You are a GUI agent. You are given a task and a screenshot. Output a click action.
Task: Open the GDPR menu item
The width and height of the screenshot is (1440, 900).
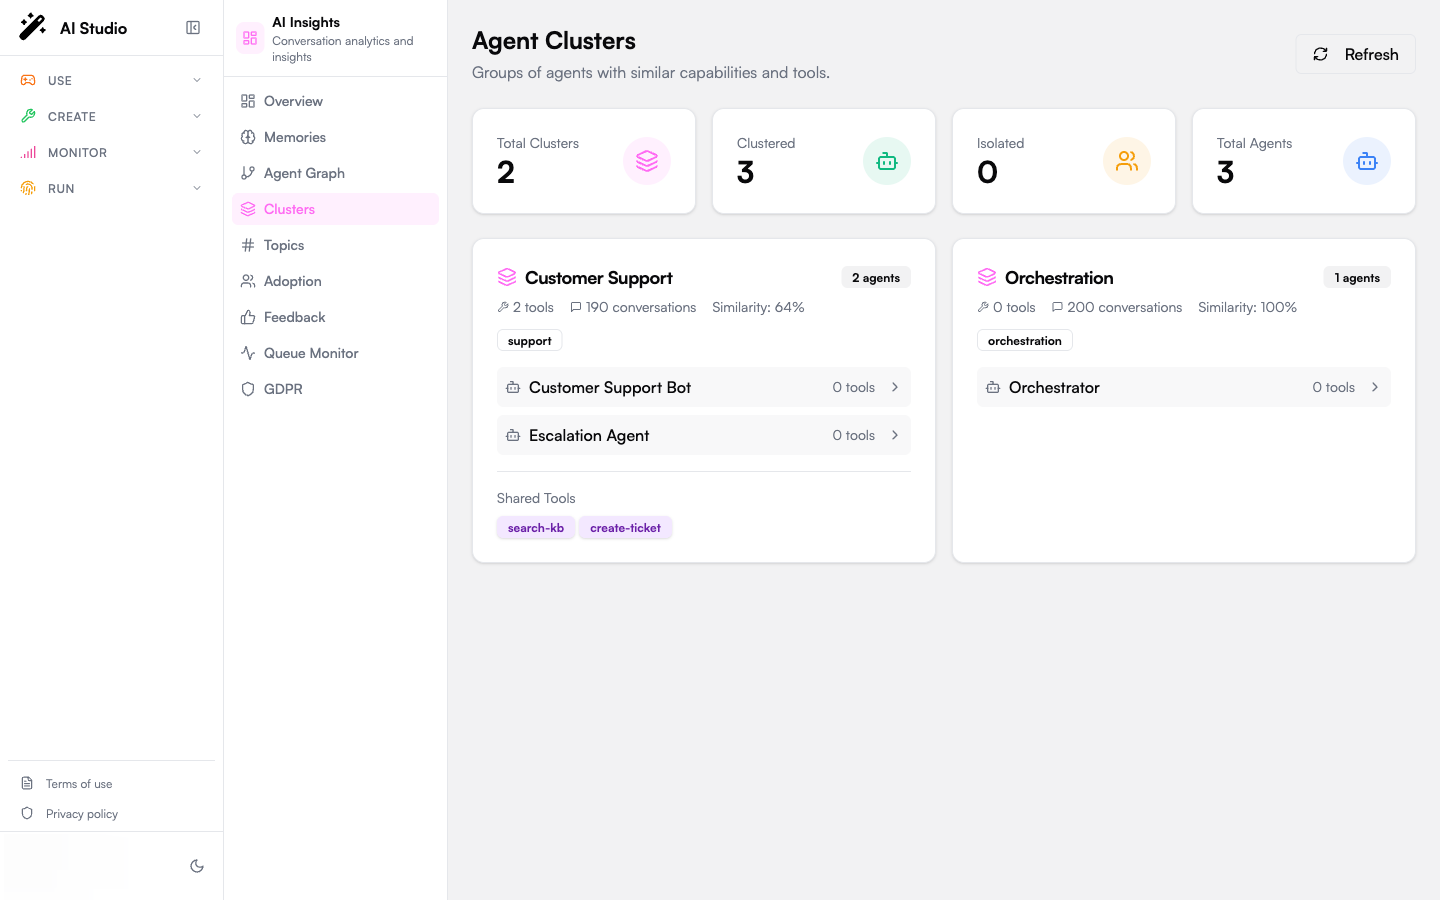(x=335, y=389)
